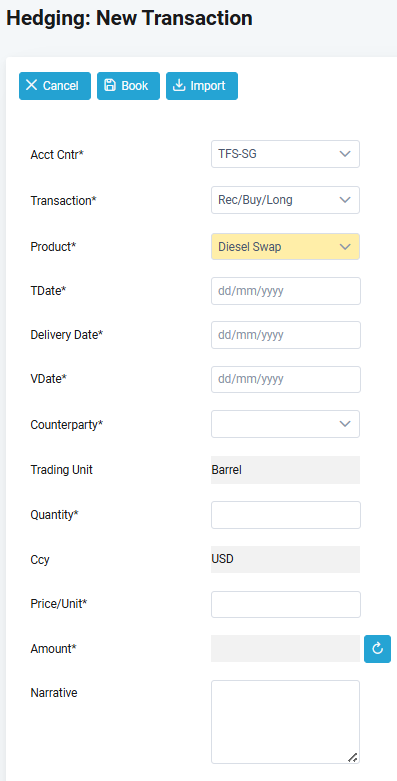The width and height of the screenshot is (397, 781).
Task: Click the Hedging: New Transaction heading
Action: pyautogui.click(x=130, y=18)
